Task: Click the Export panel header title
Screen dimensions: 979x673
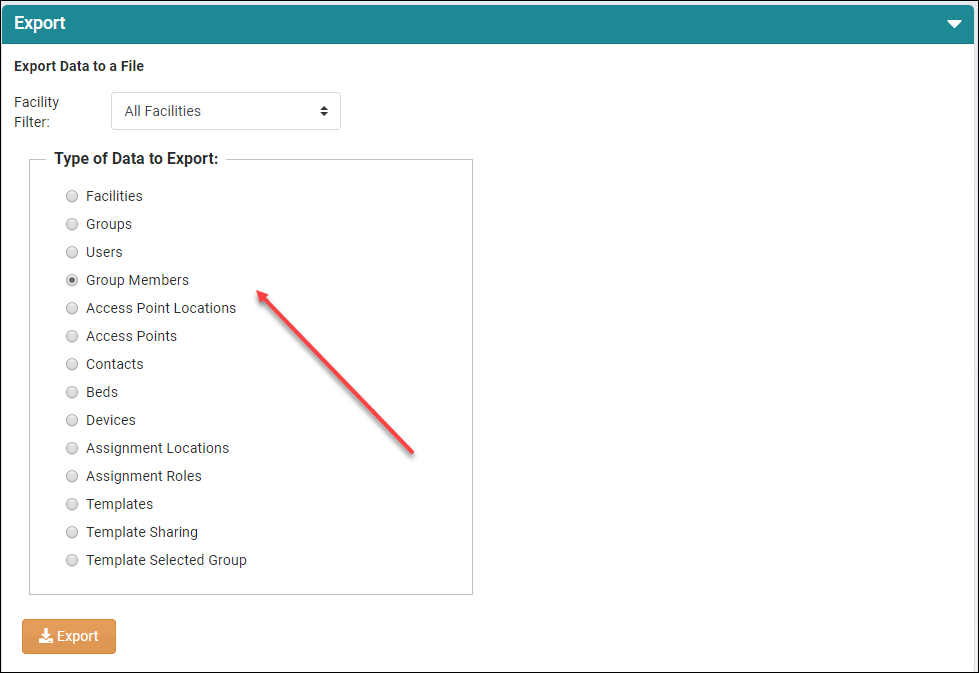Action: [40, 23]
